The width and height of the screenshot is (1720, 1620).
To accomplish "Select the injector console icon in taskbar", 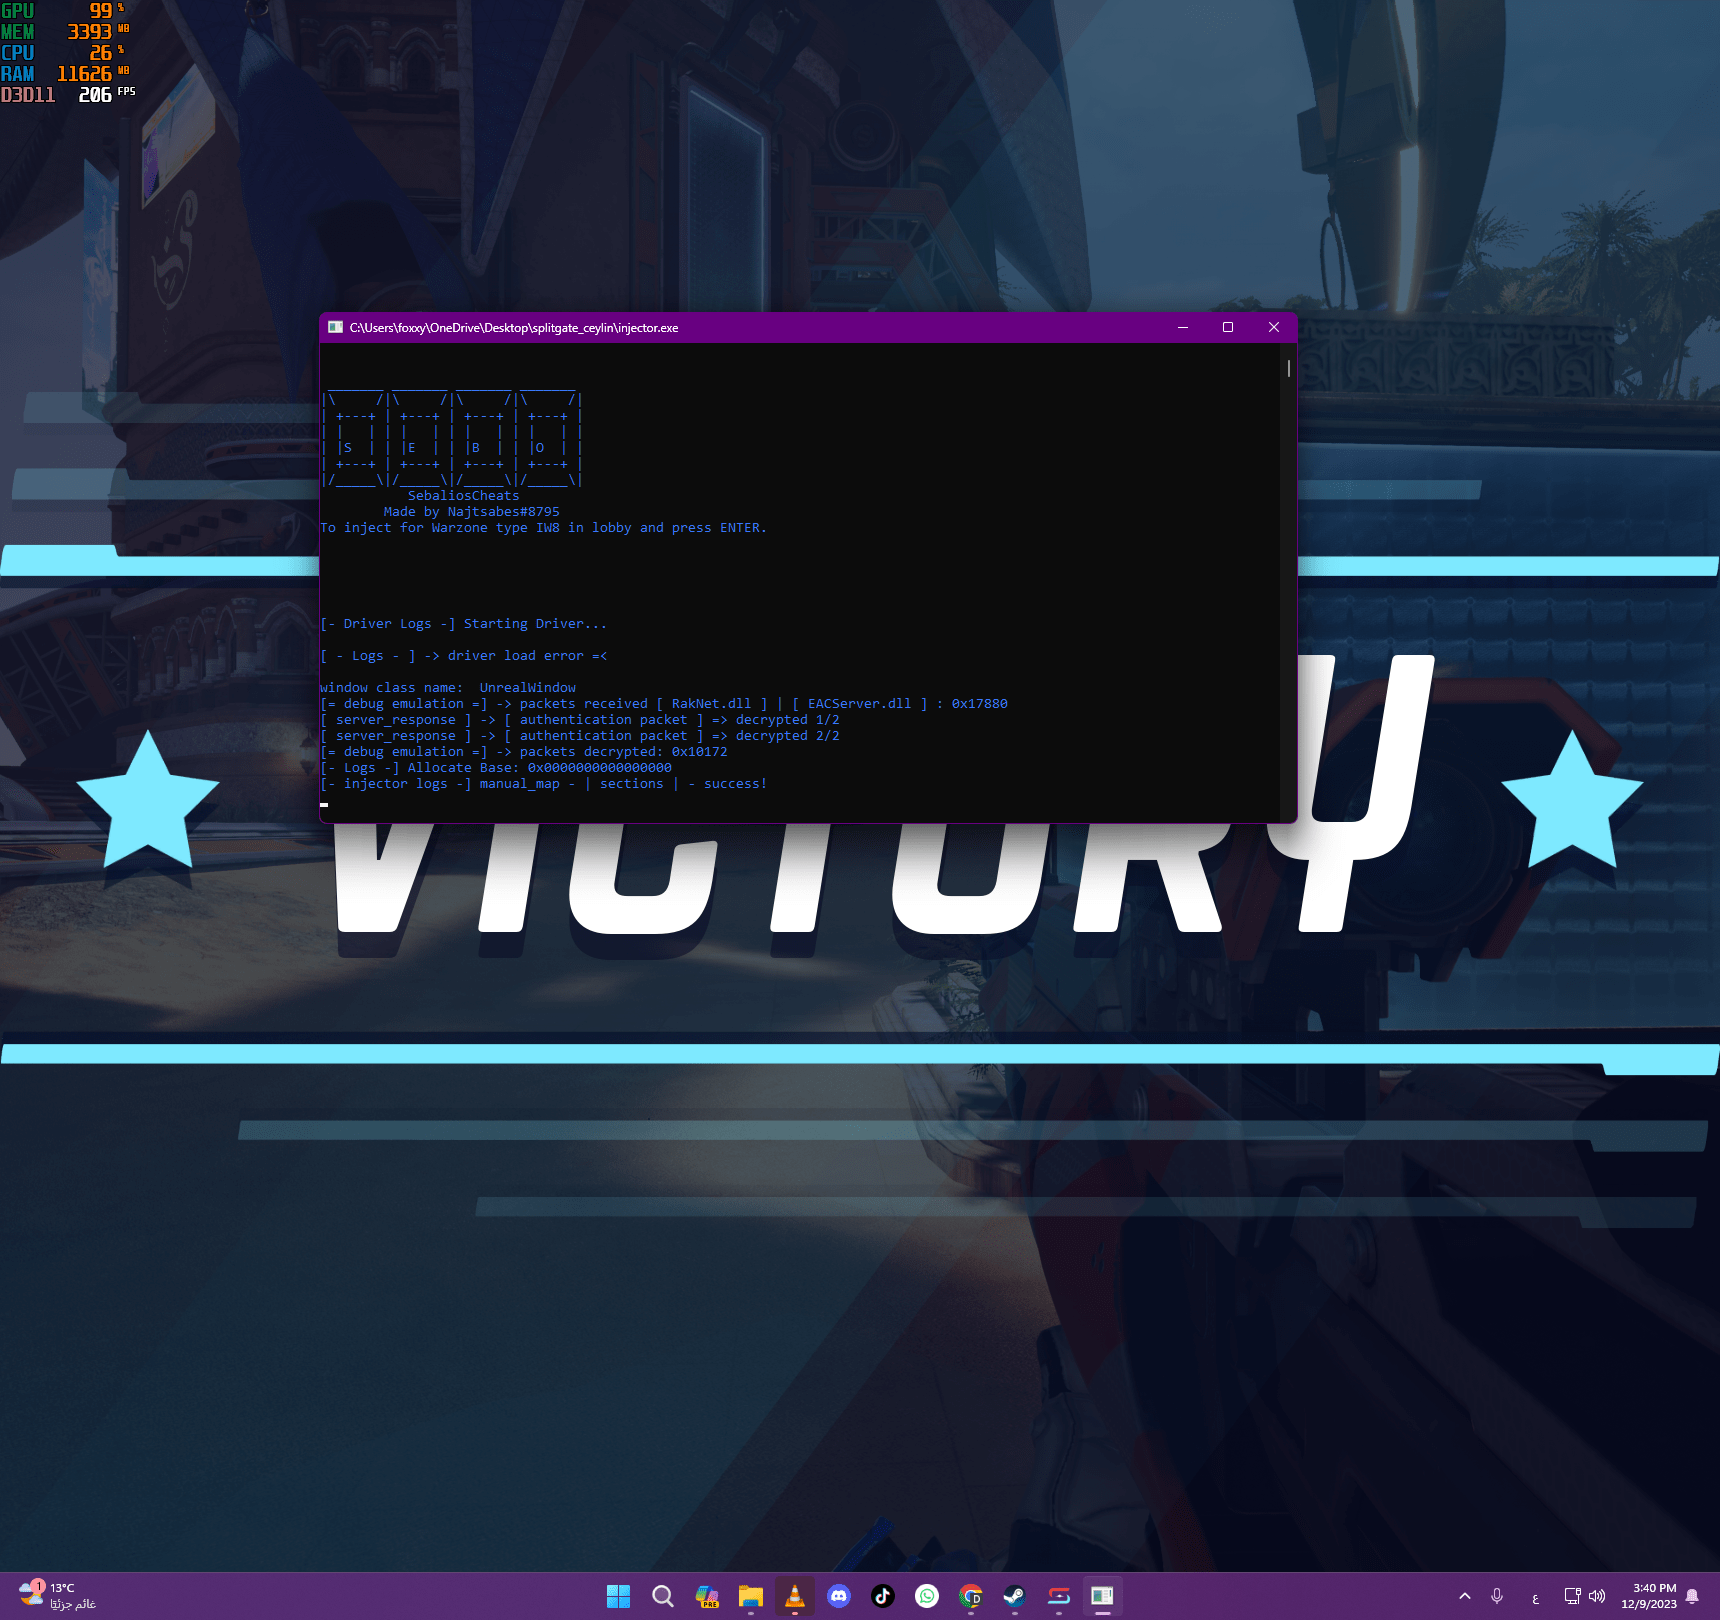I will tap(1103, 1596).
